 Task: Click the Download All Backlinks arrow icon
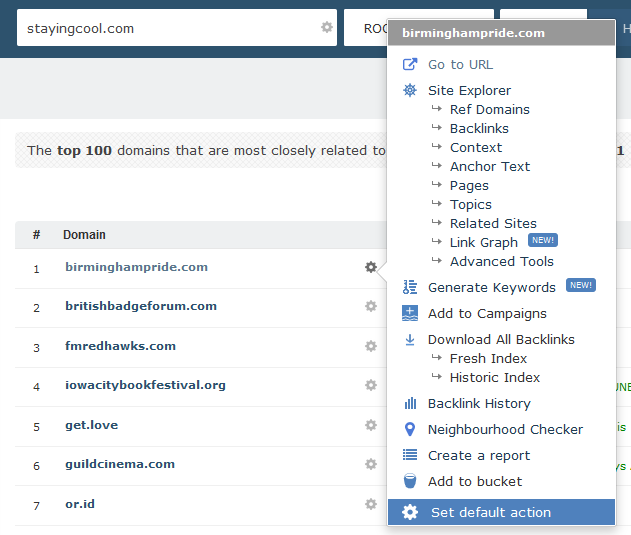[410, 340]
